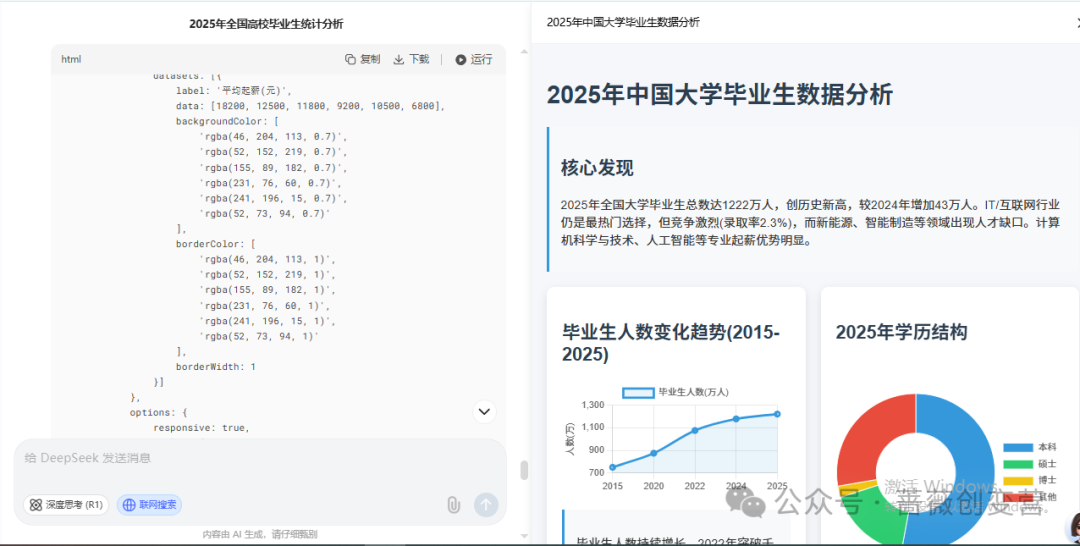
Task: Click the html language label
Action: click(71, 59)
